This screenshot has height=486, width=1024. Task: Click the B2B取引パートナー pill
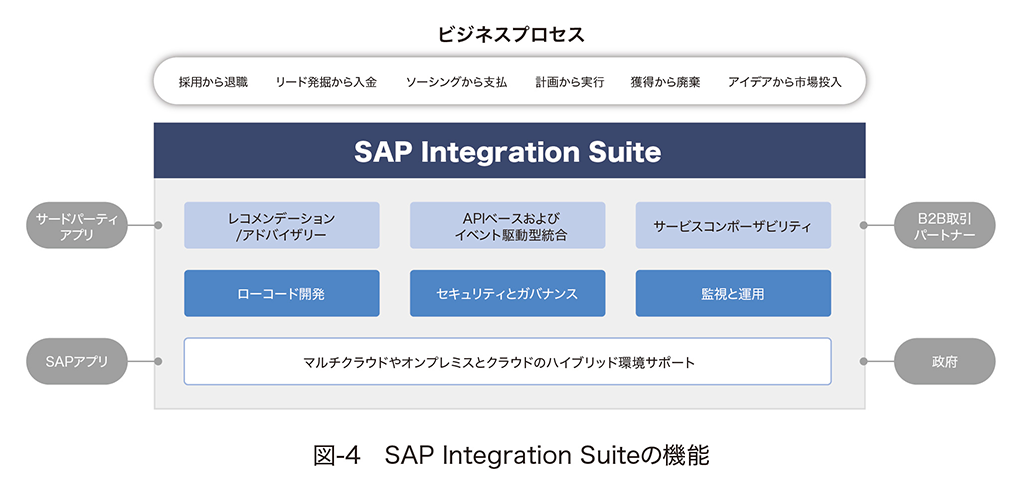944,225
